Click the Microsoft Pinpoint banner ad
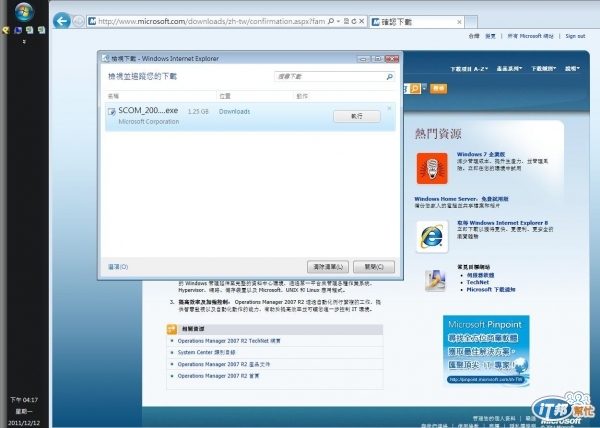 486,350
